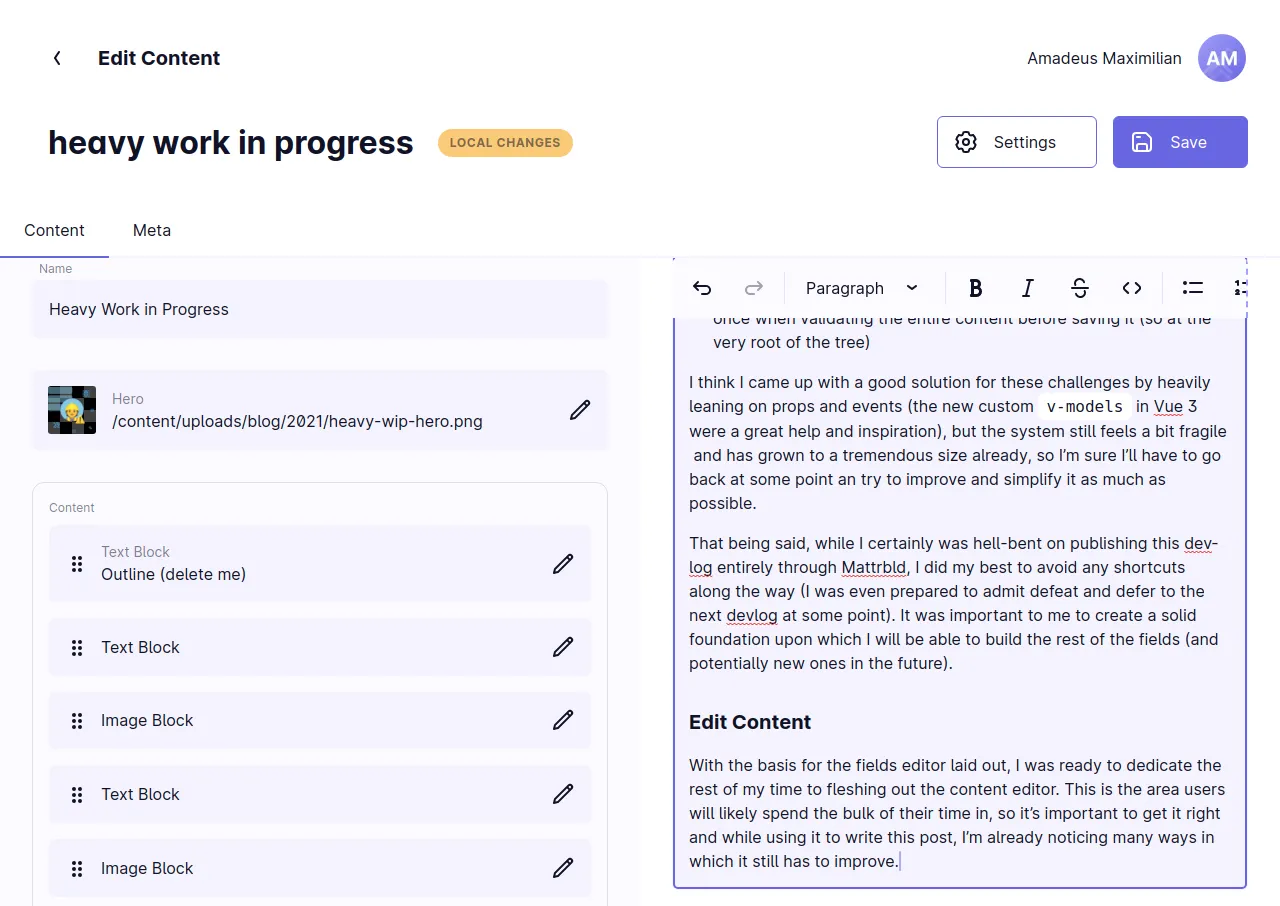Switch to the Meta tab
The height and width of the screenshot is (906, 1280).
[x=151, y=230]
